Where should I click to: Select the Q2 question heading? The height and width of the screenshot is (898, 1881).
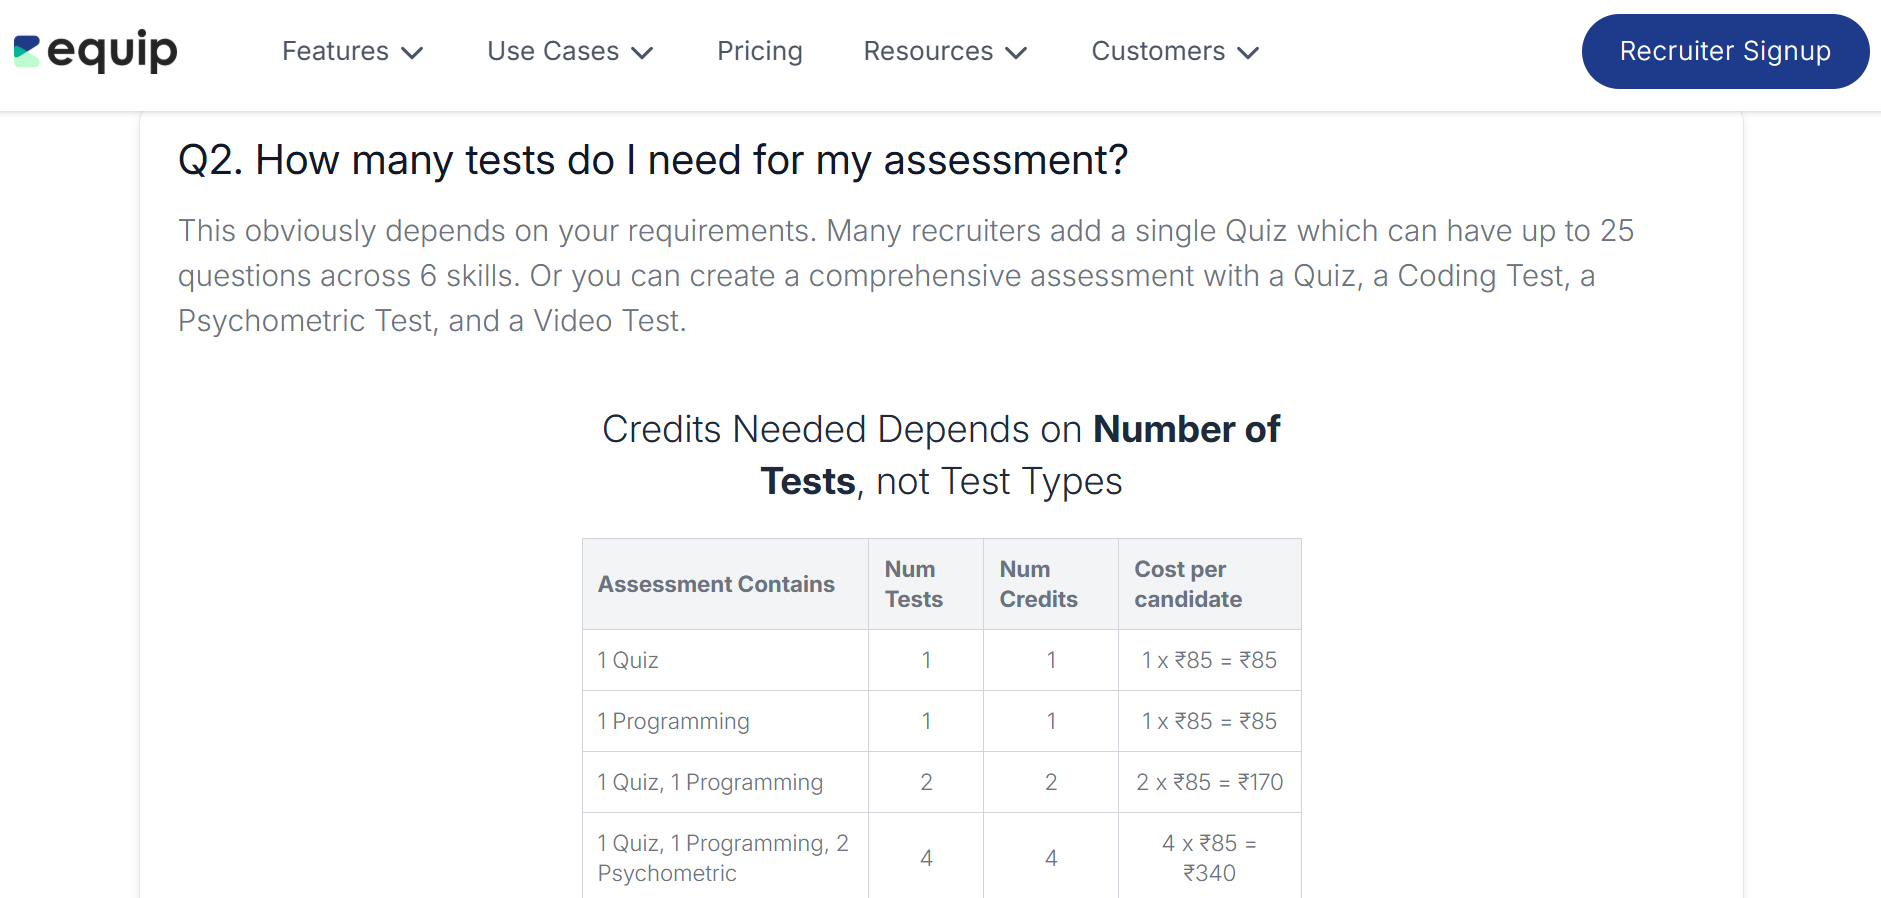653,160
